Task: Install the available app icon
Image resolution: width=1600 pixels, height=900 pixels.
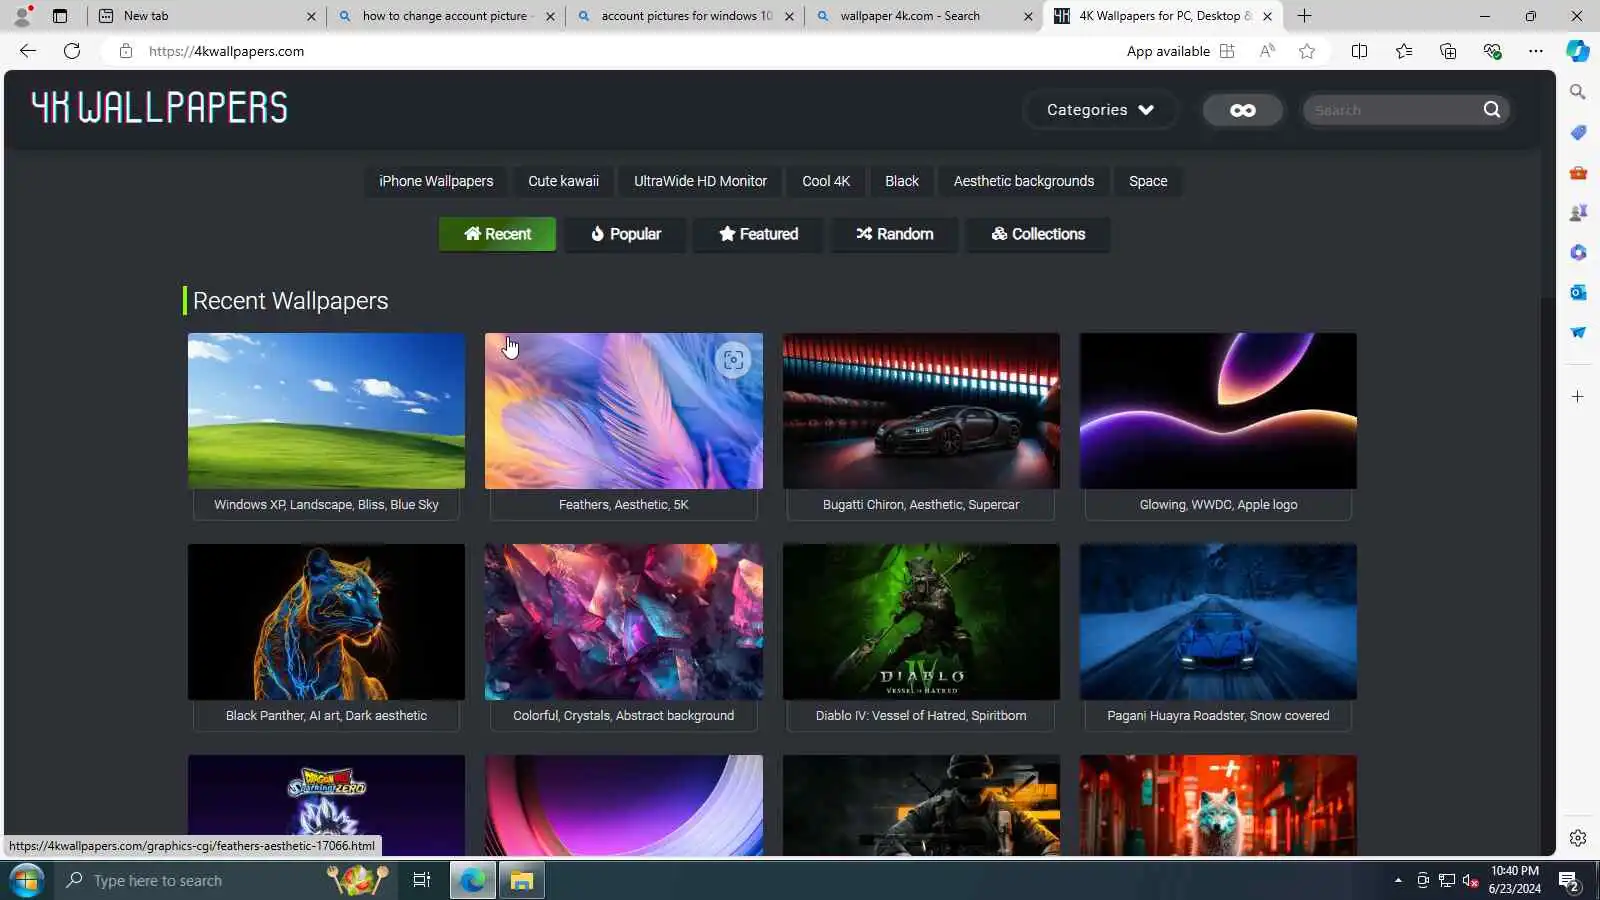Action: [1227, 51]
